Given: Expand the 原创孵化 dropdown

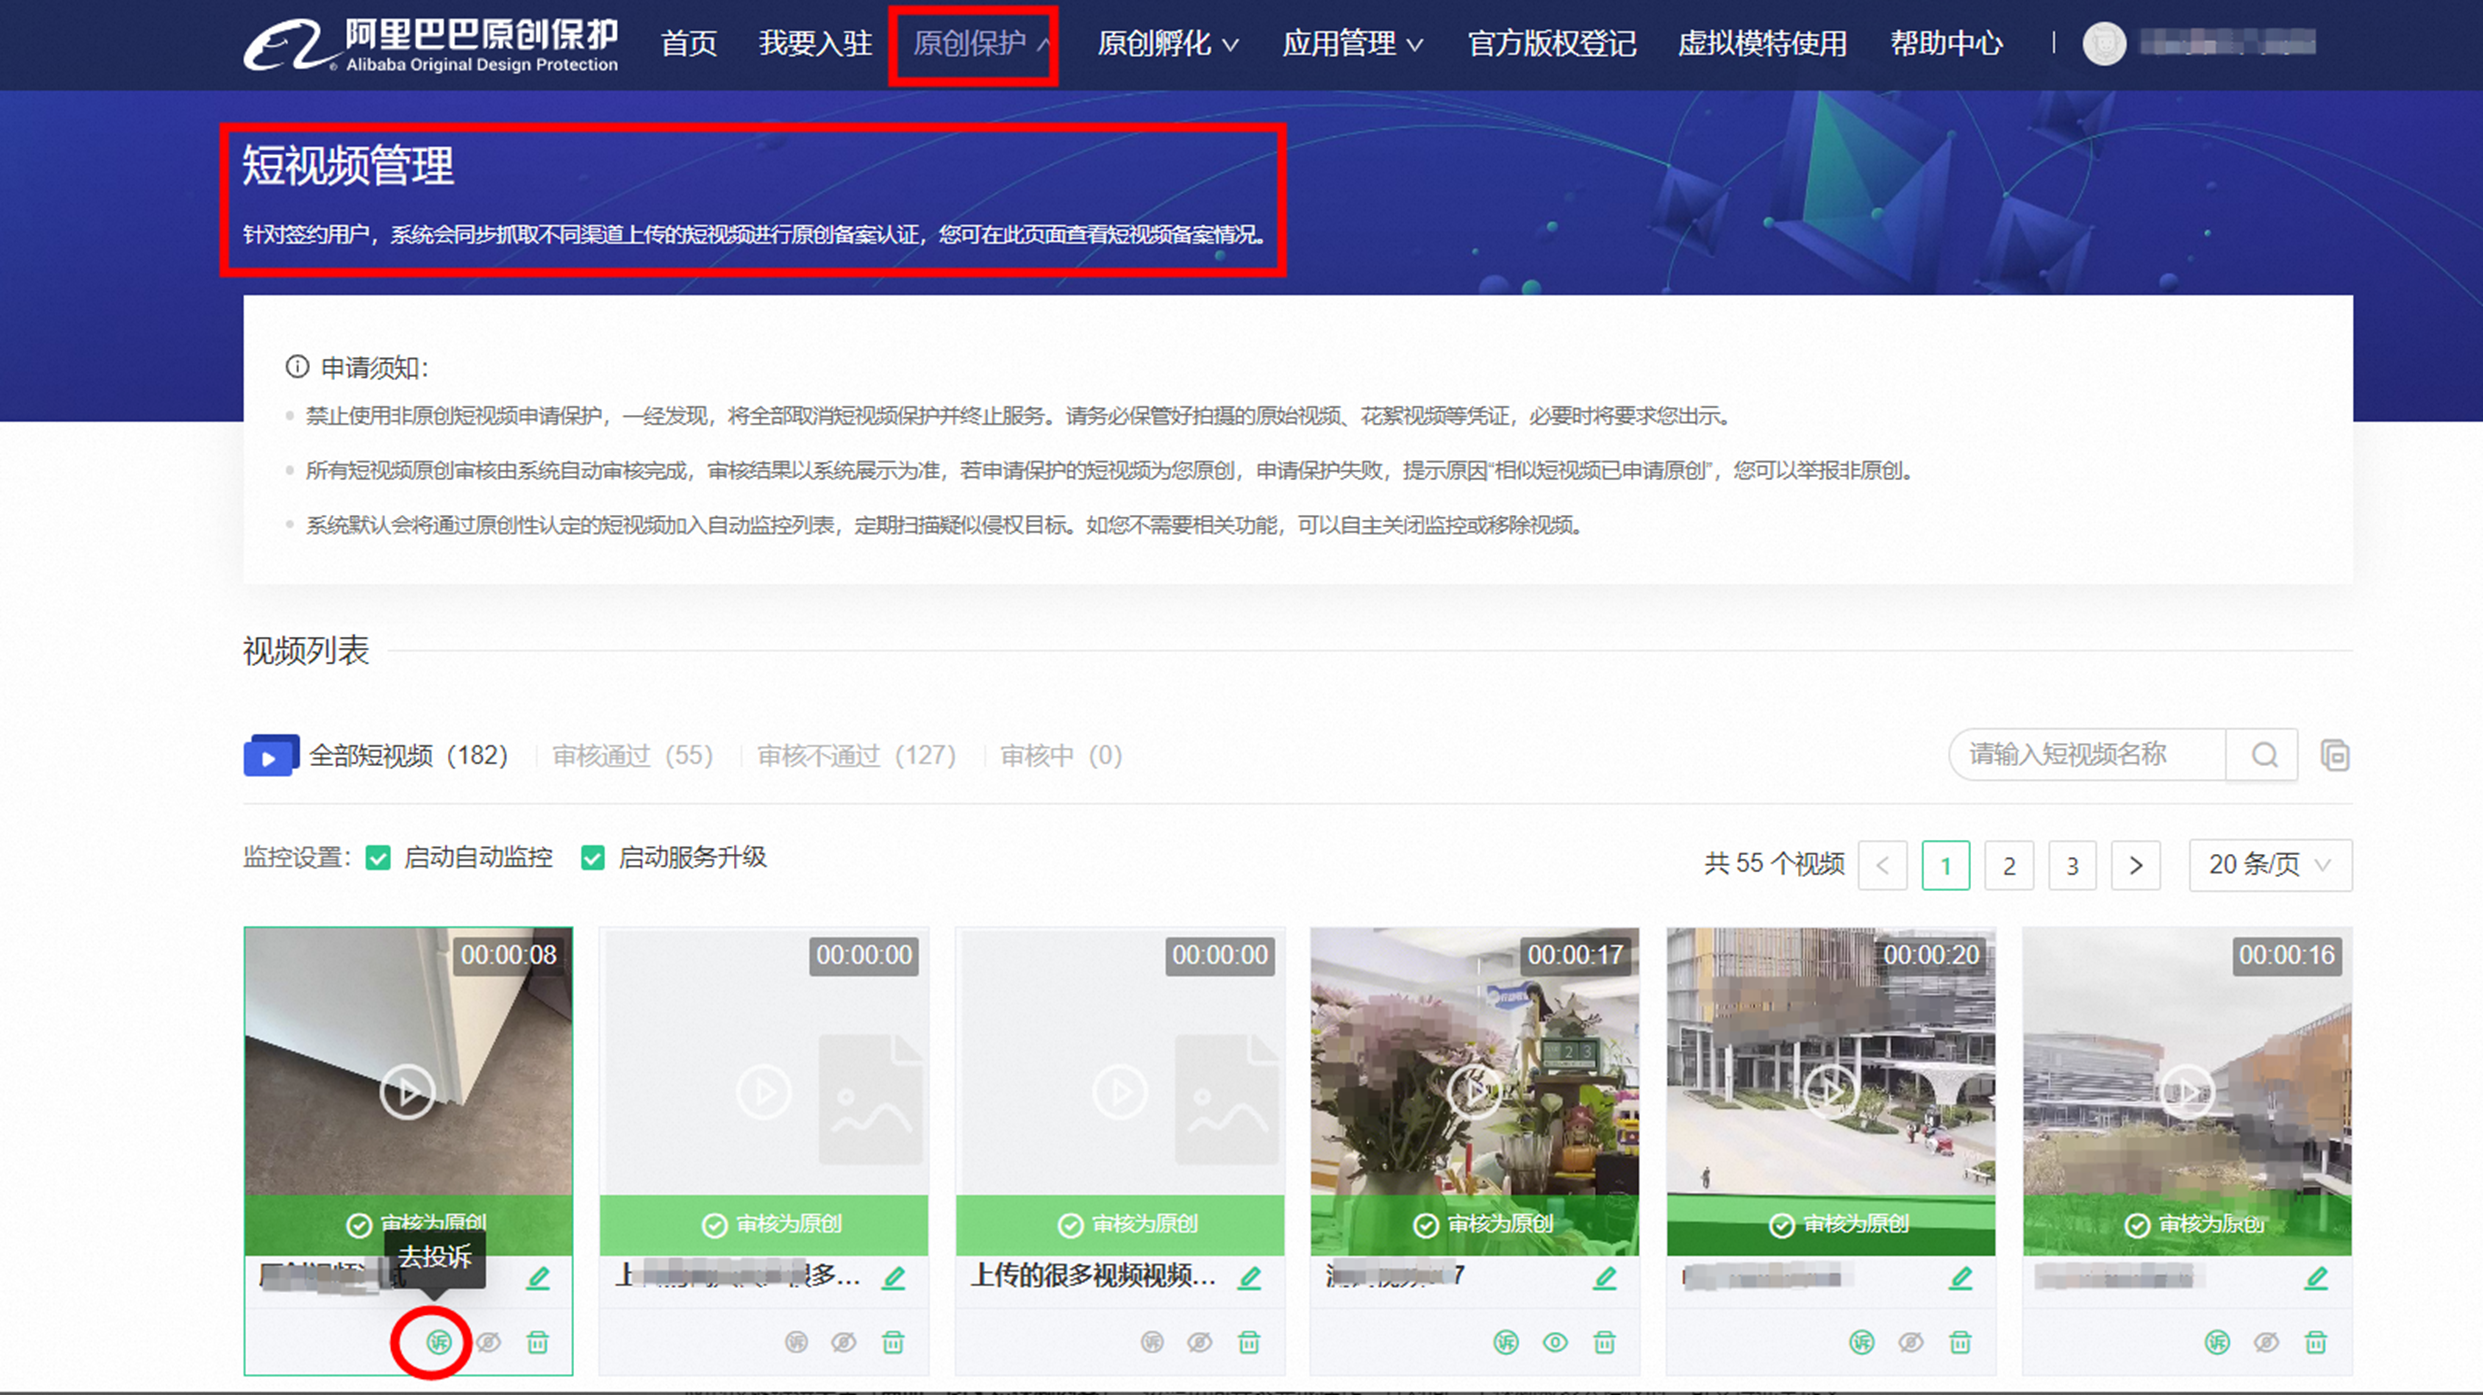Looking at the screenshot, I should click(1168, 43).
